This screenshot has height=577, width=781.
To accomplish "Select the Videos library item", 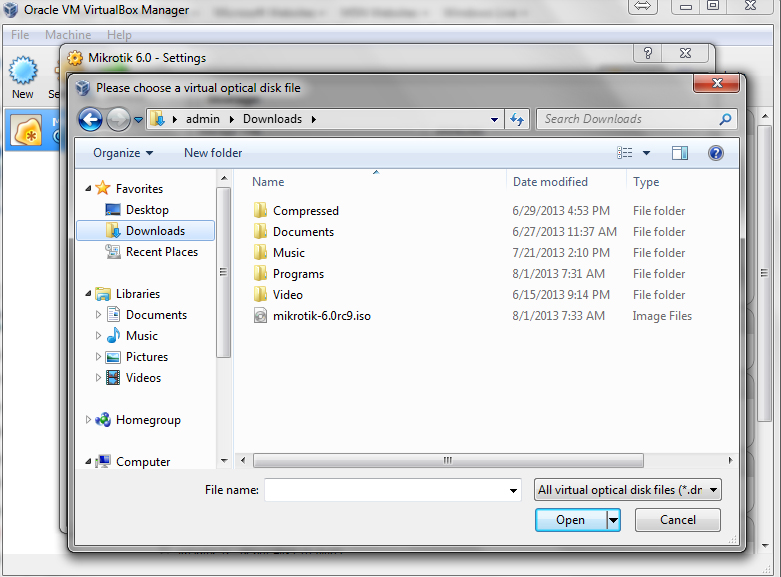I will point(143,378).
